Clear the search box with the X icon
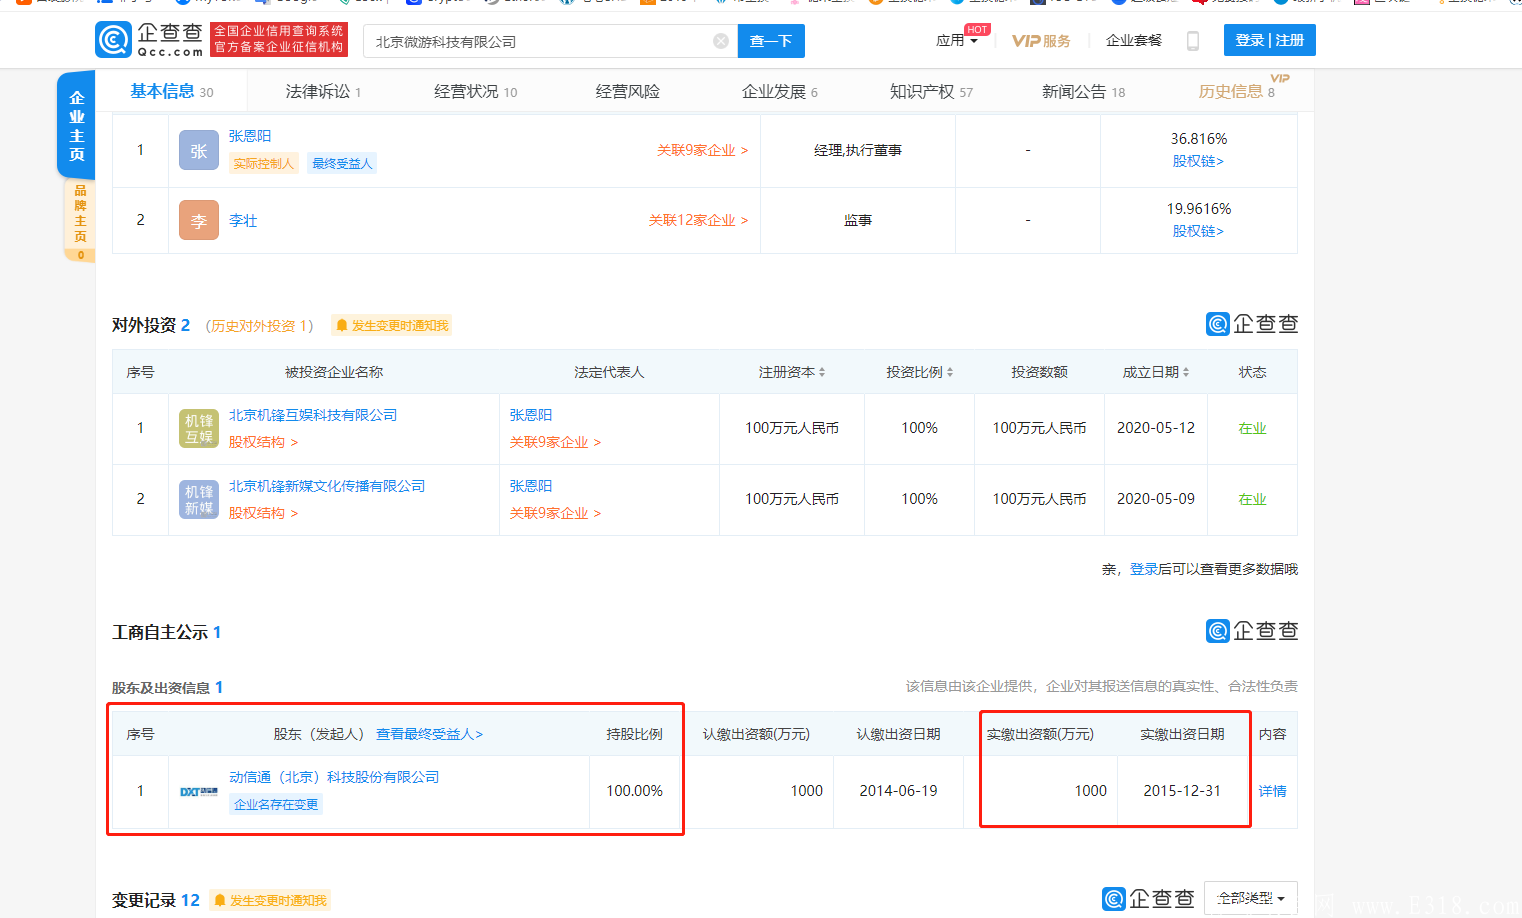1522x918 pixels. click(720, 41)
